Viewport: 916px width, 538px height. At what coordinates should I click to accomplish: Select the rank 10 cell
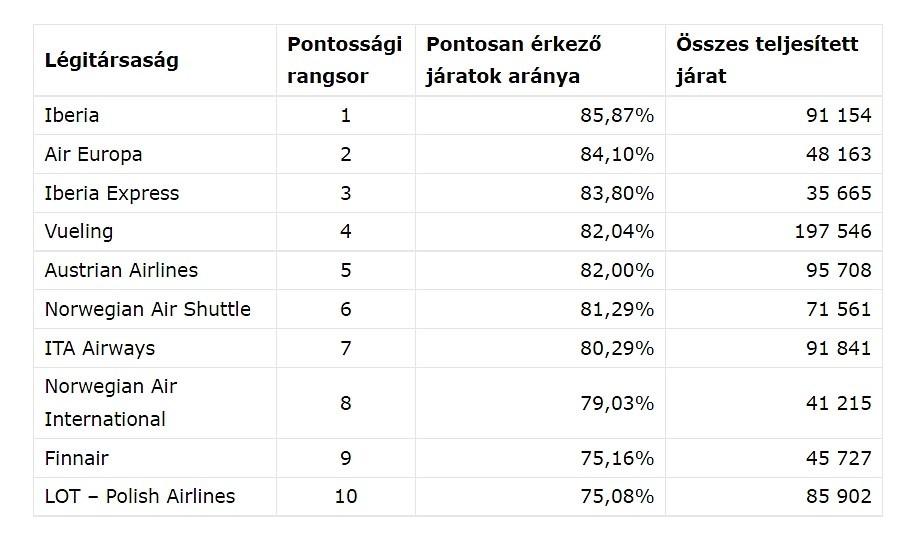(346, 496)
